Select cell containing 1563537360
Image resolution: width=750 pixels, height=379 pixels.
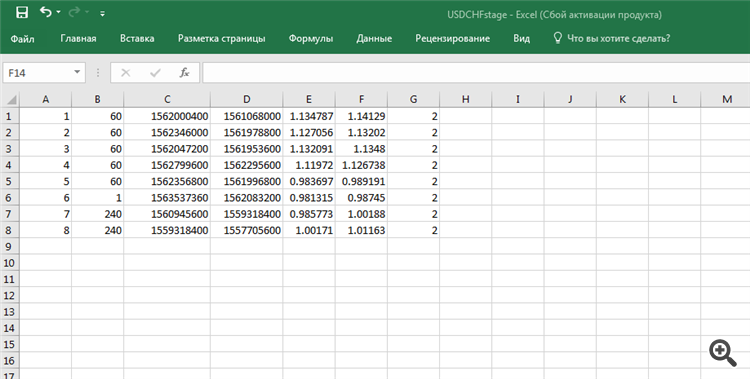click(x=167, y=198)
